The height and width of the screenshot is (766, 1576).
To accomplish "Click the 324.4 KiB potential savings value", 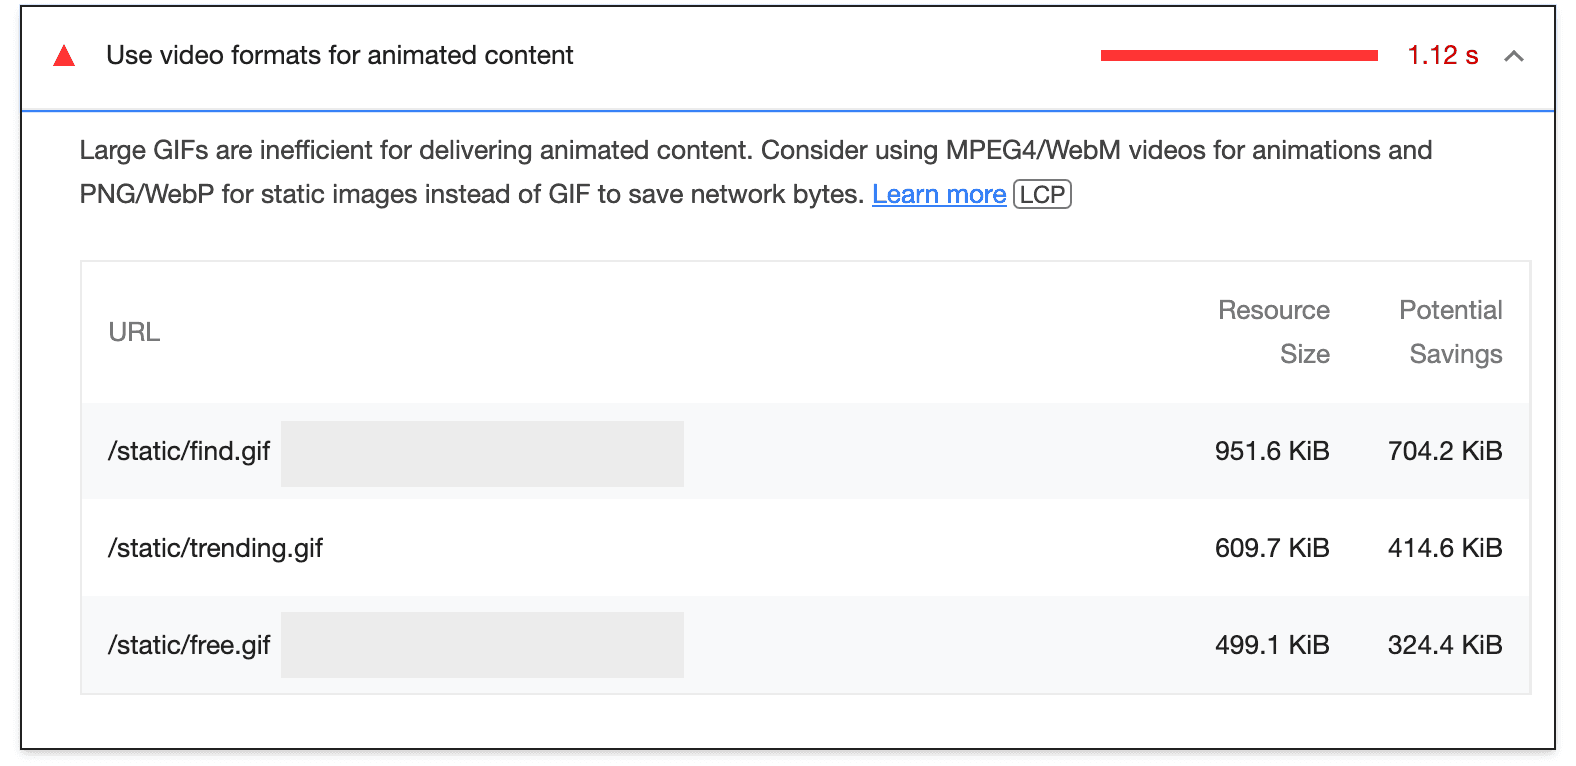I will tap(1445, 645).
